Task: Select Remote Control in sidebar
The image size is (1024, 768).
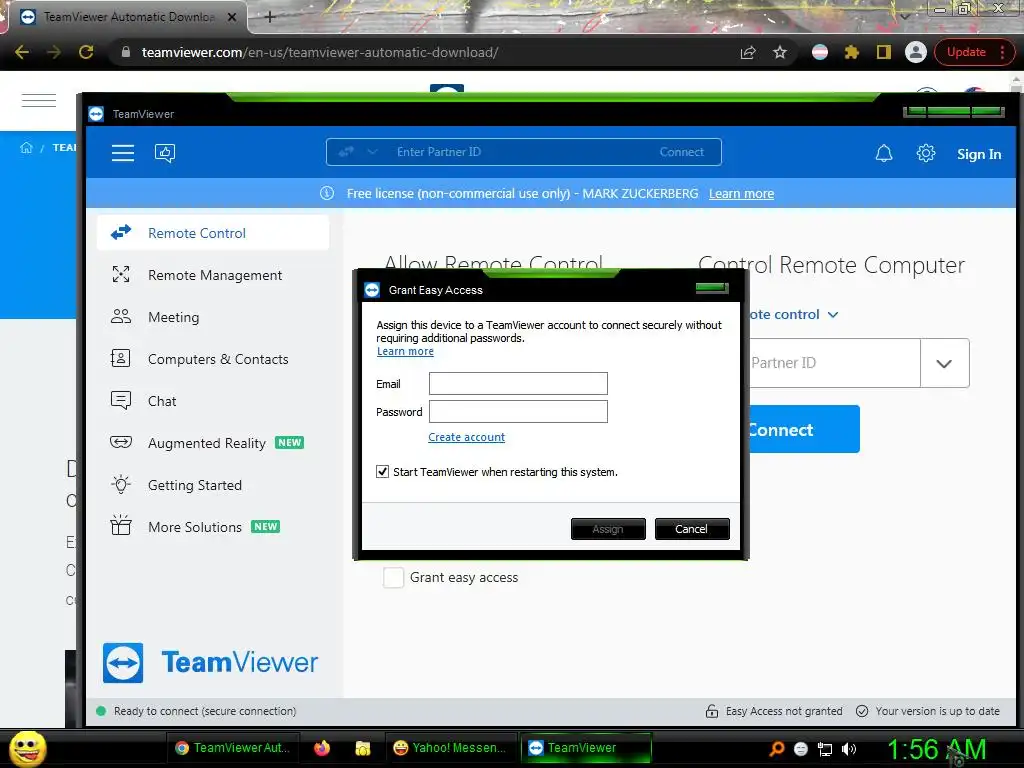Action: [213, 232]
